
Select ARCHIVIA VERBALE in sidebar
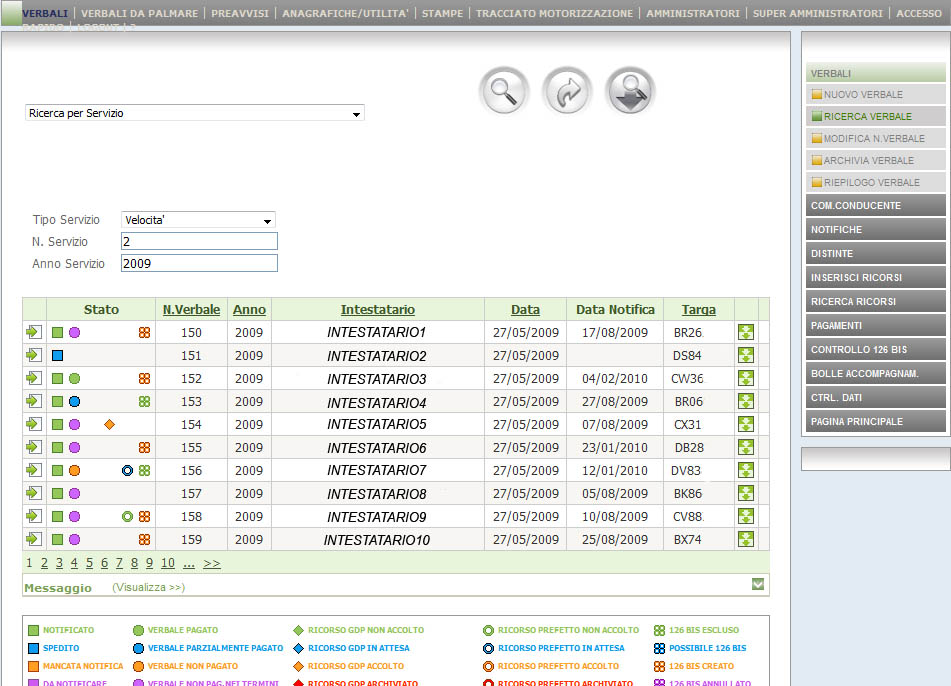pos(876,160)
